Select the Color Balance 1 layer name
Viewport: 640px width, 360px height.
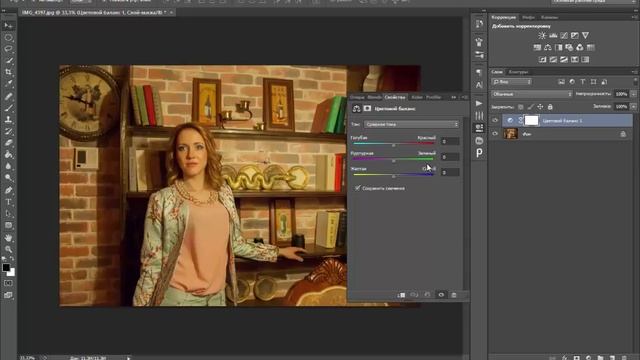pyautogui.click(x=562, y=121)
